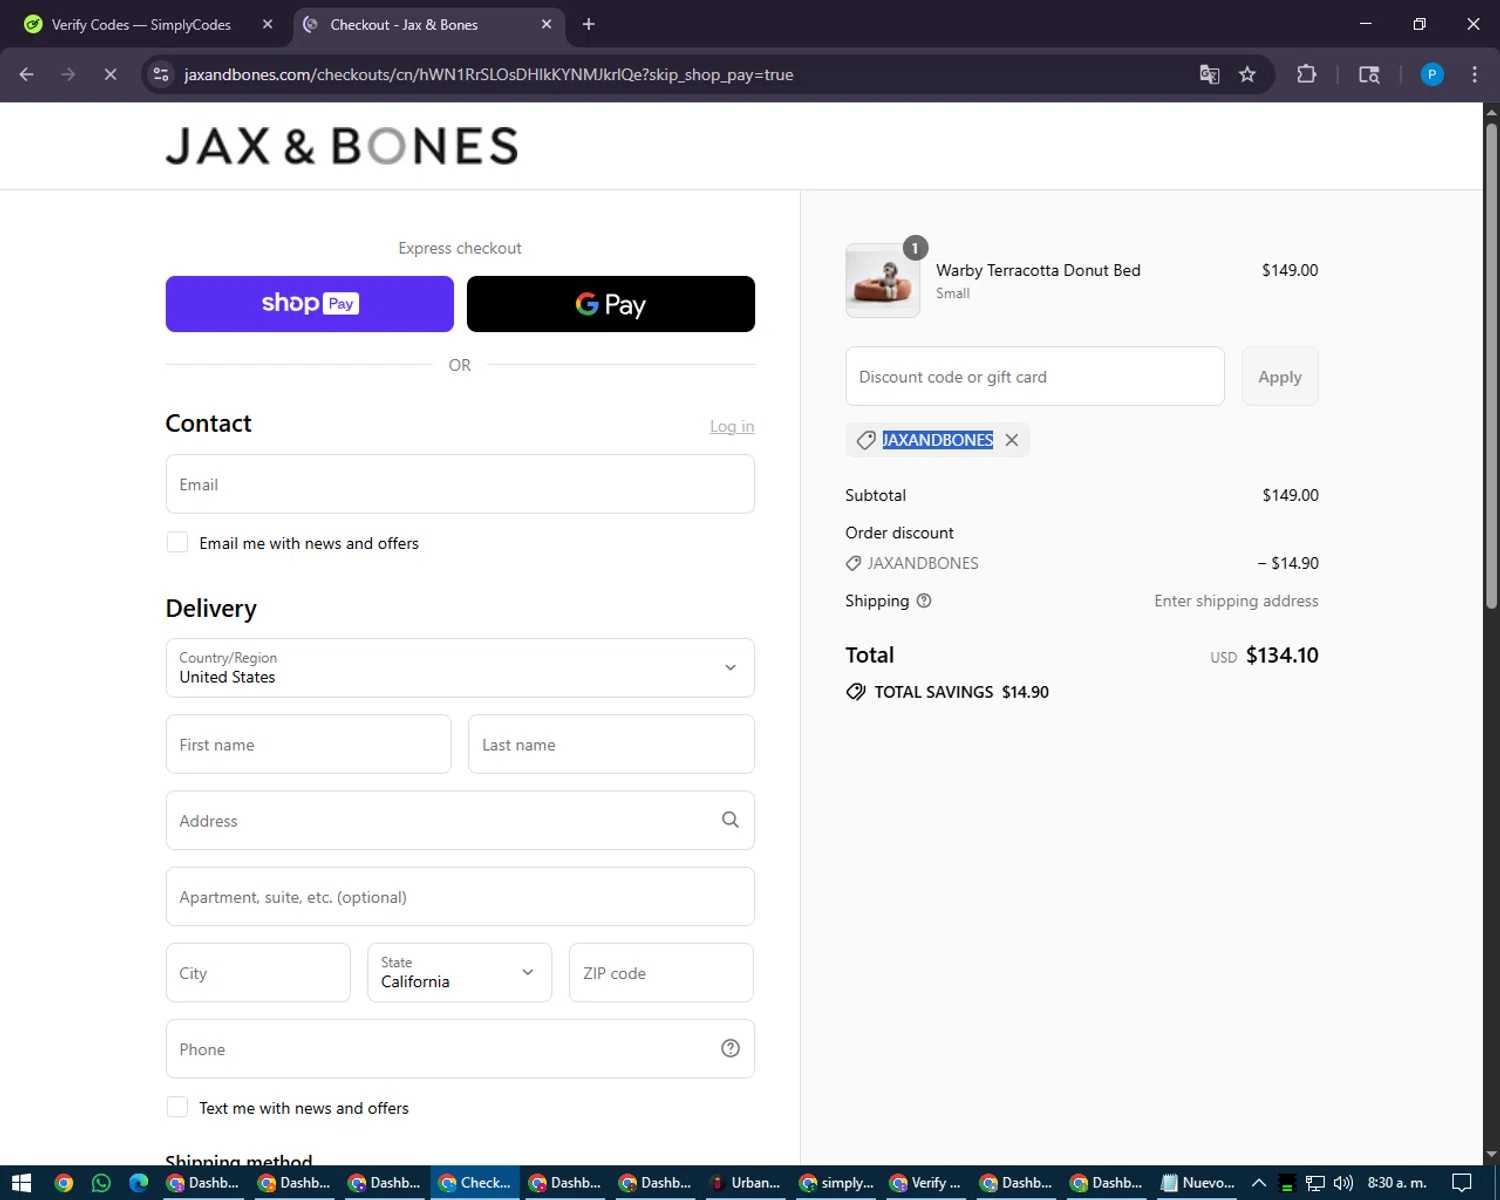This screenshot has height=1200, width=1500.
Task: Click the Jax & Bones logo
Action: (342, 146)
